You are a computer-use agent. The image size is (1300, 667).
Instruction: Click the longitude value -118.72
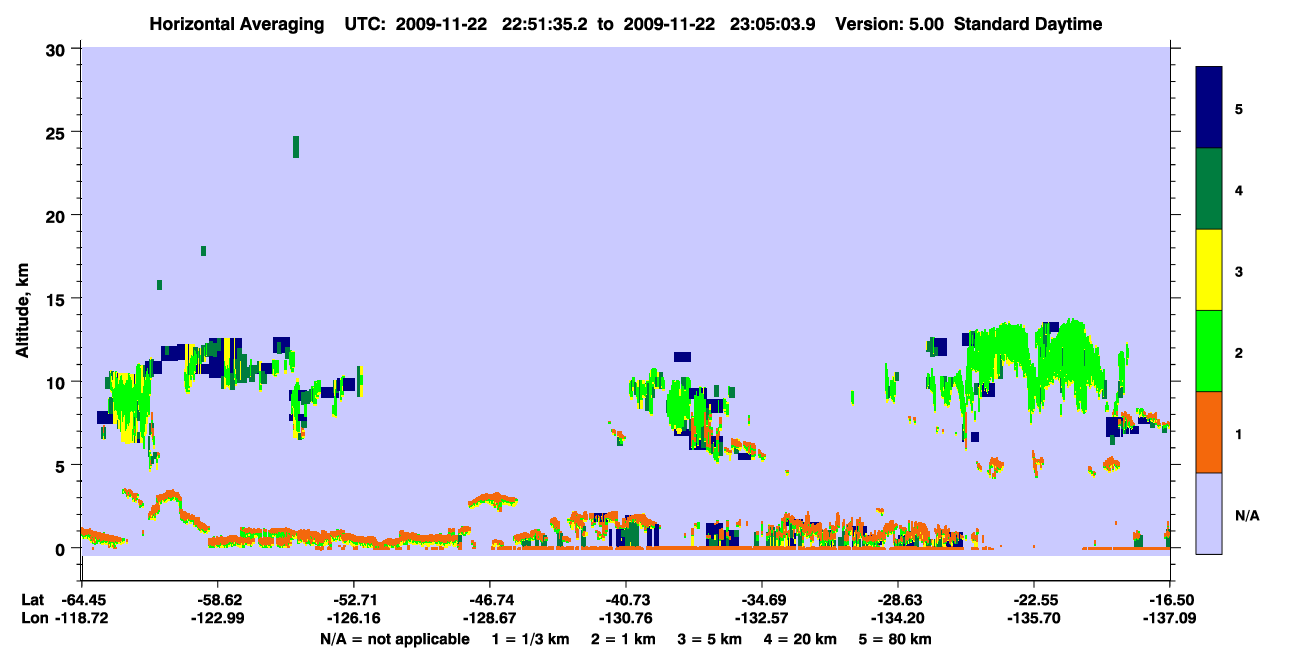(x=83, y=618)
